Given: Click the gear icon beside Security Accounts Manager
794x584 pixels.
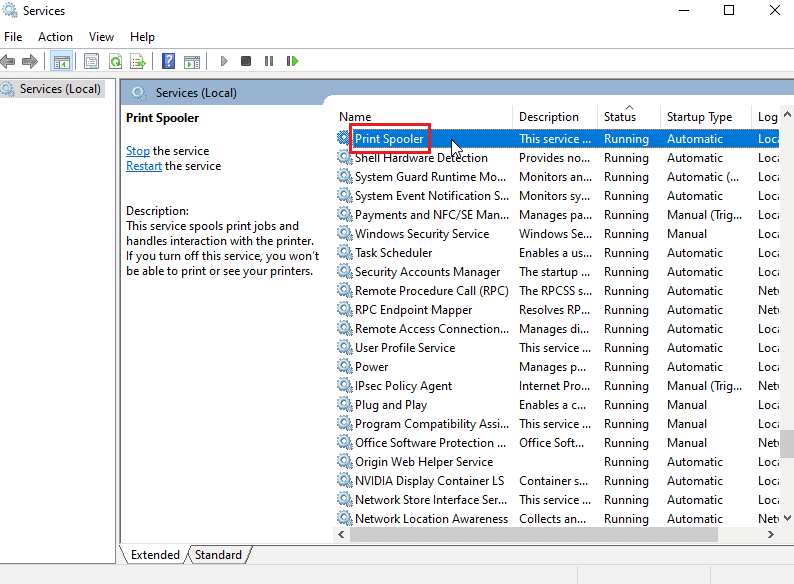Looking at the screenshot, I should 344,271.
